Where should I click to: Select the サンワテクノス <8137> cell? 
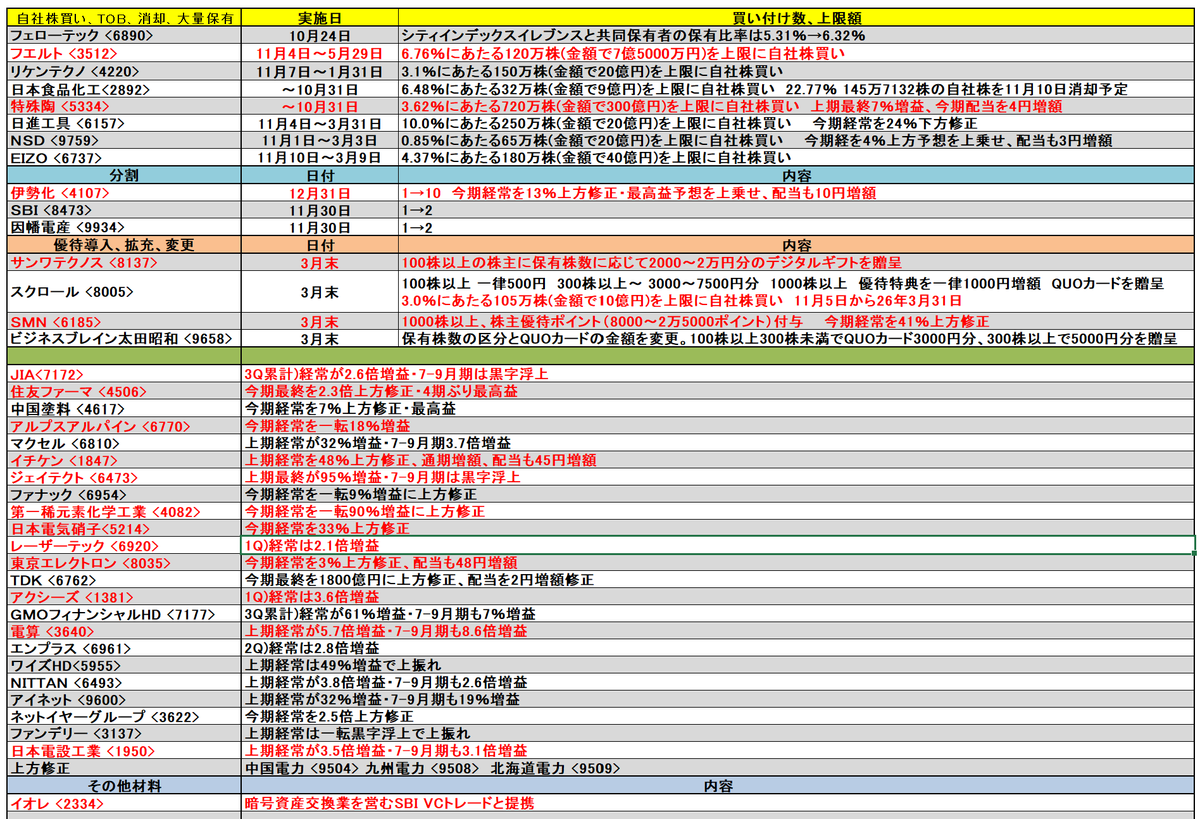(x=124, y=261)
